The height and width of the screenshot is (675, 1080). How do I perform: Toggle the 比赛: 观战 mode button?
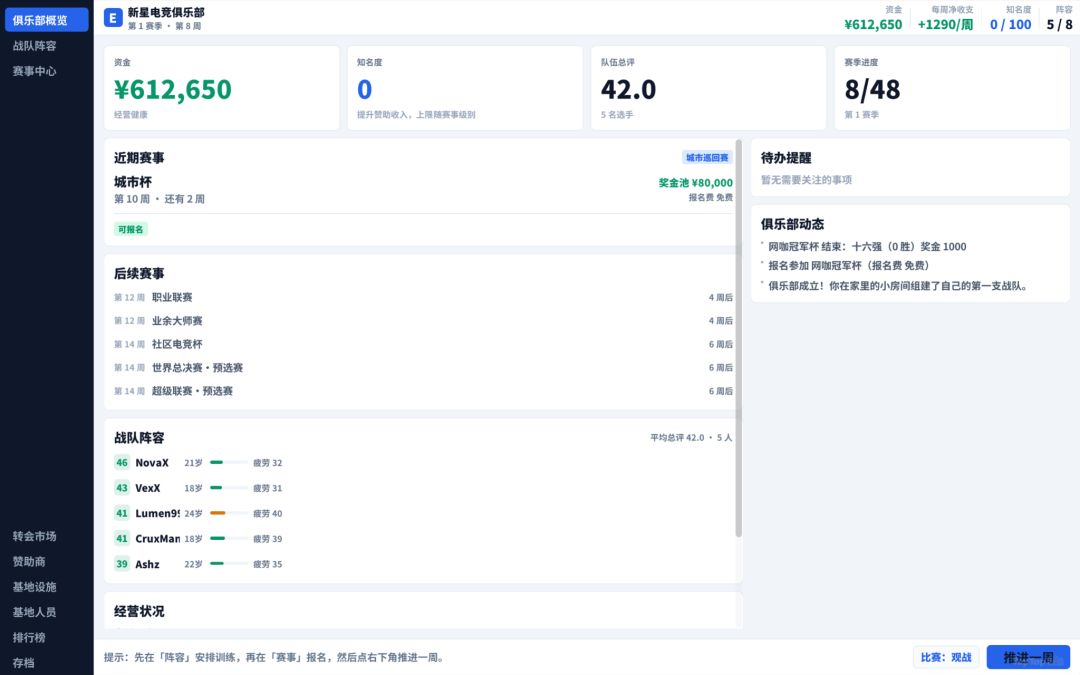click(946, 657)
